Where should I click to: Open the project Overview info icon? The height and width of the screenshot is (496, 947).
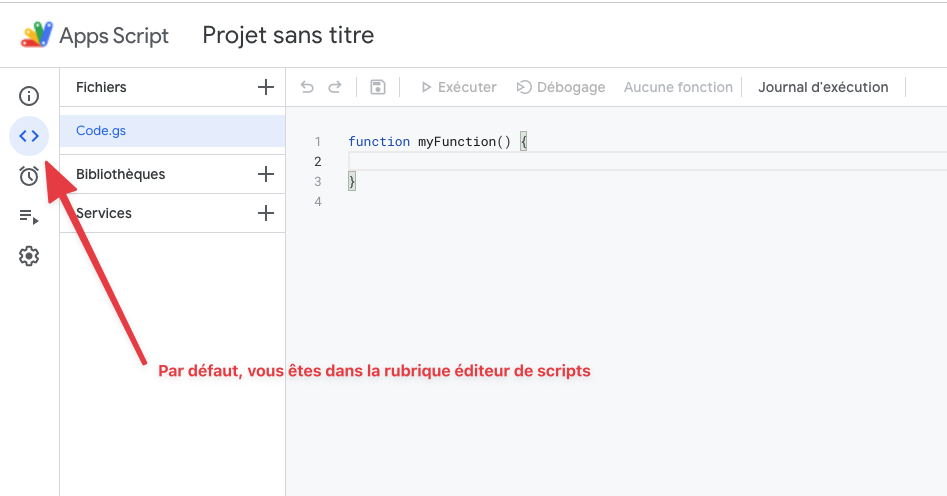(29, 96)
